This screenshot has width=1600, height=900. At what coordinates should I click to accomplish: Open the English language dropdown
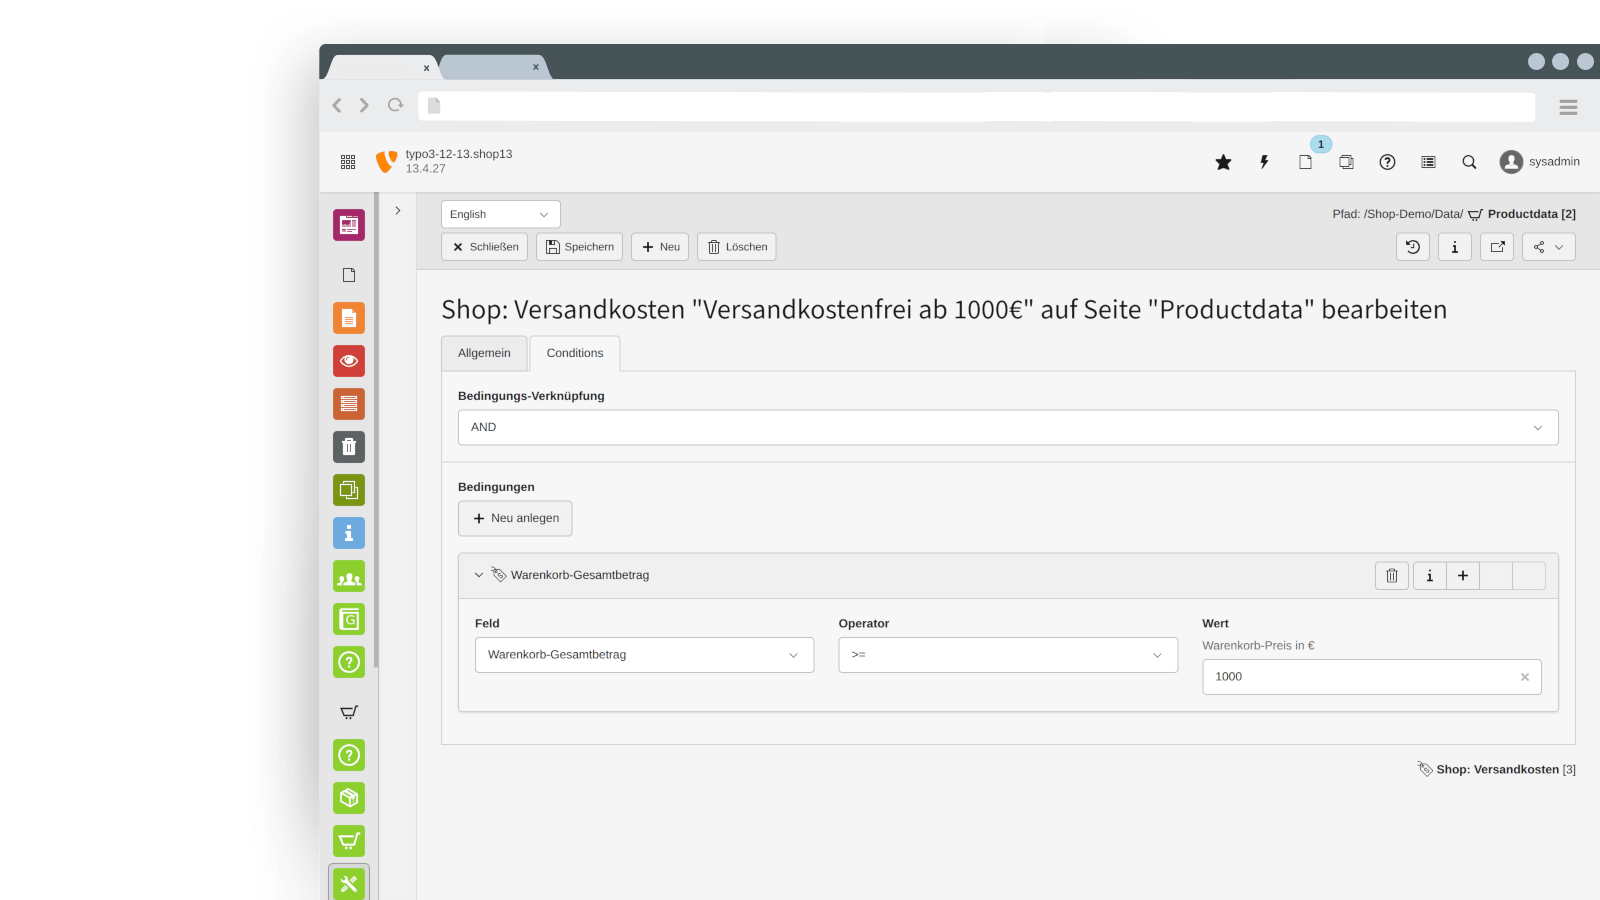pos(500,213)
